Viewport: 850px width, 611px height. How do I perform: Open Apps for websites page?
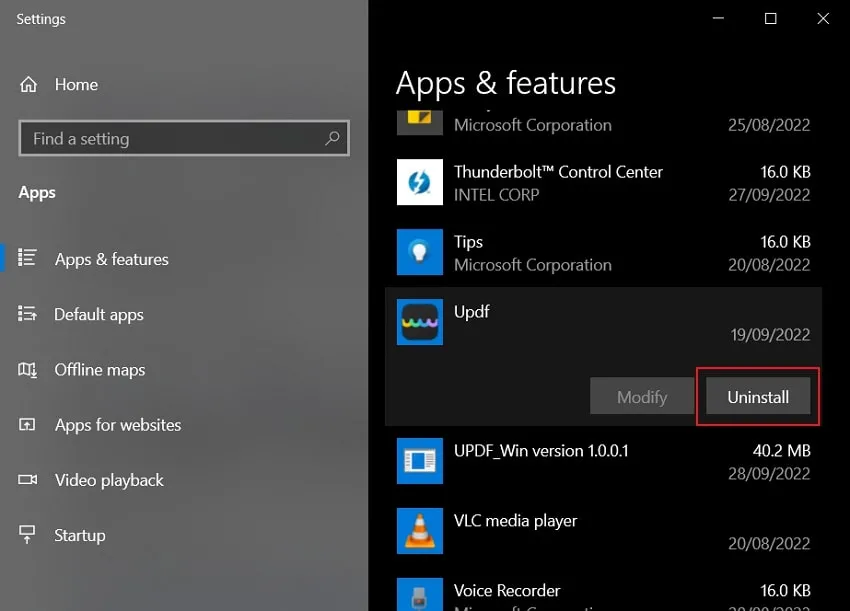click(x=118, y=425)
